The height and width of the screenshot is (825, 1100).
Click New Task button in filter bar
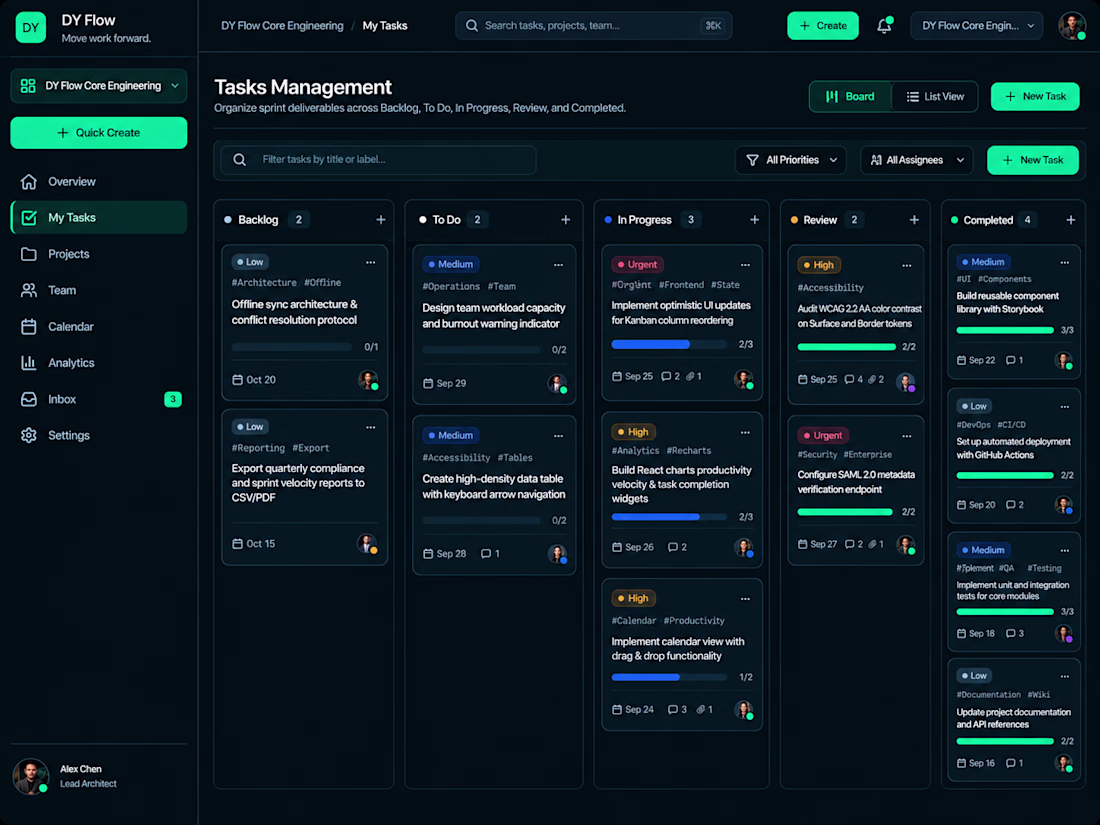coord(1033,160)
